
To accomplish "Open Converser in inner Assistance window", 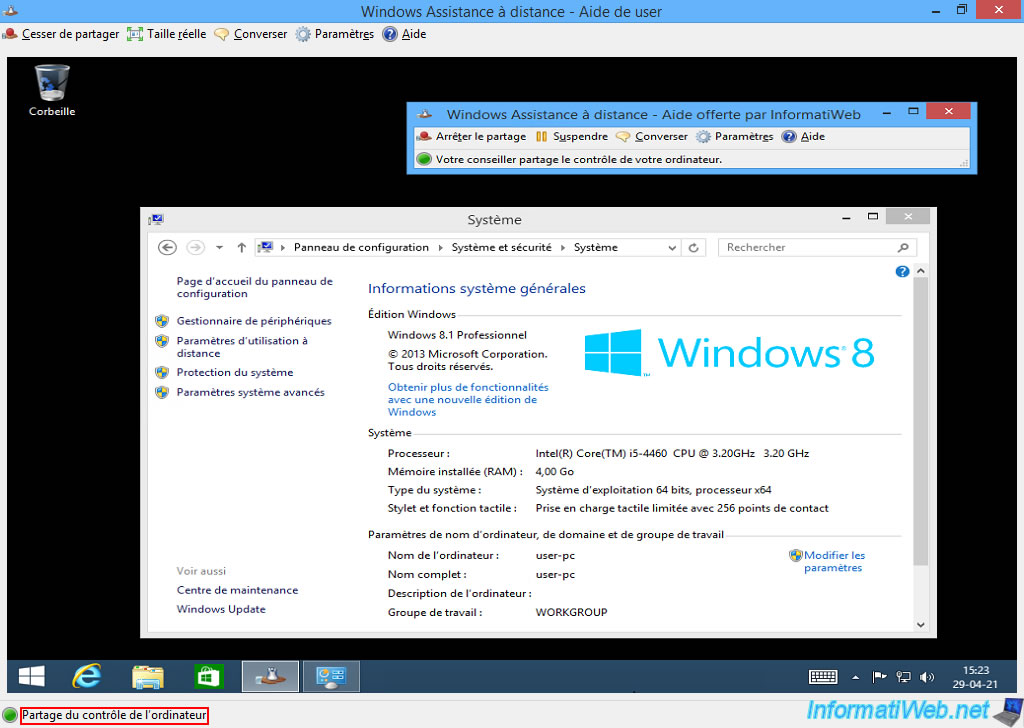I will (652, 136).
